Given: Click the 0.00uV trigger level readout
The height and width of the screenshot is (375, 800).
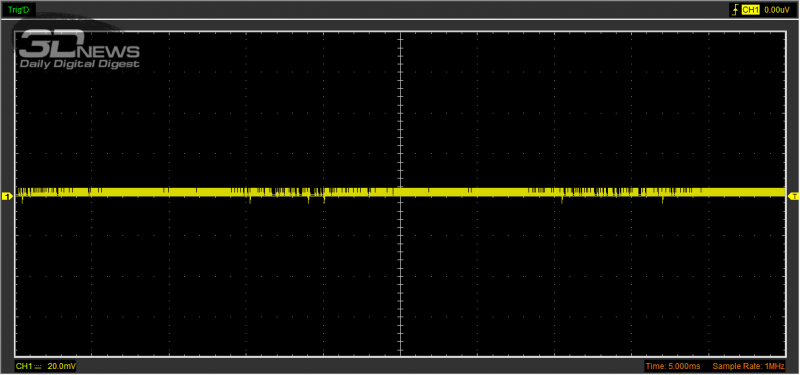Looking at the screenshot, I should click(x=777, y=9).
